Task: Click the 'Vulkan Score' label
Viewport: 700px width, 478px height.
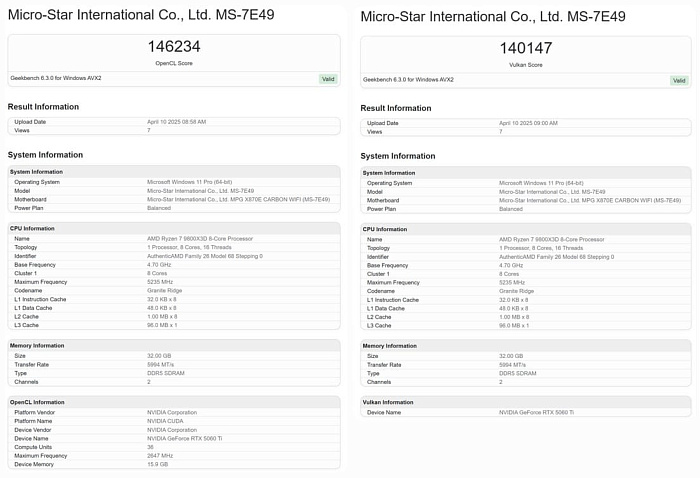Action: click(x=526, y=65)
